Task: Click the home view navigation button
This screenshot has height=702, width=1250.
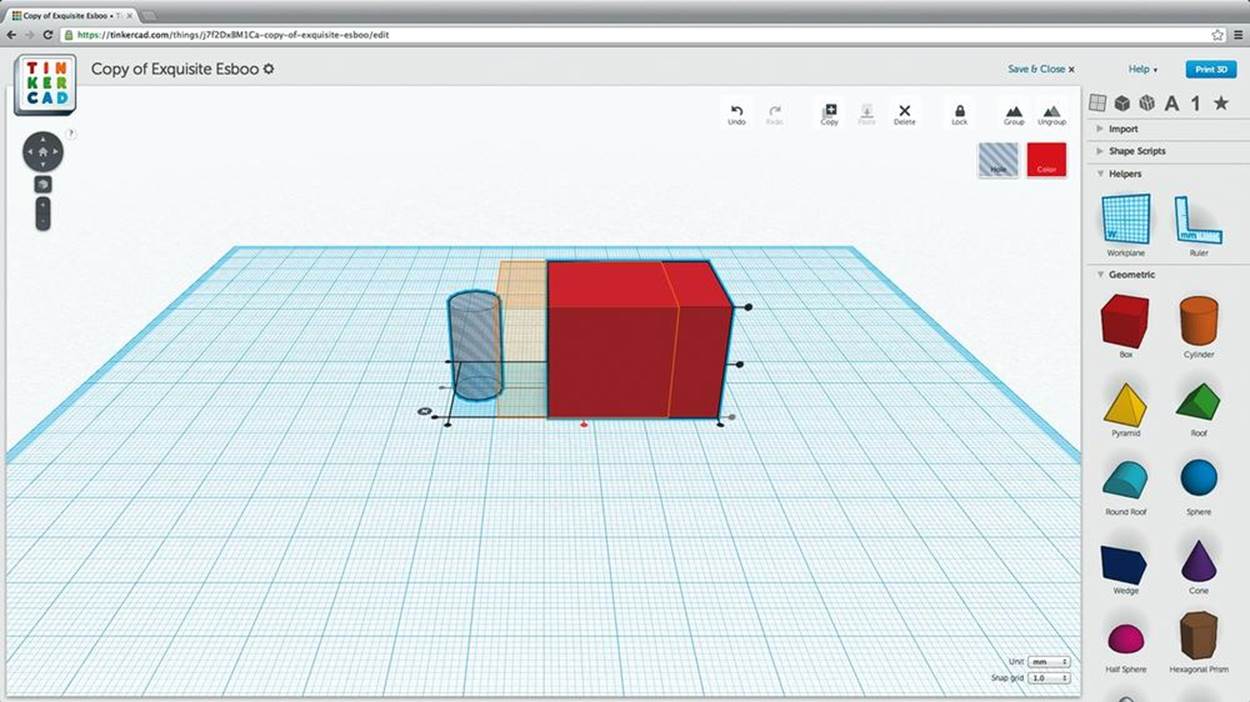Action: 43,151
